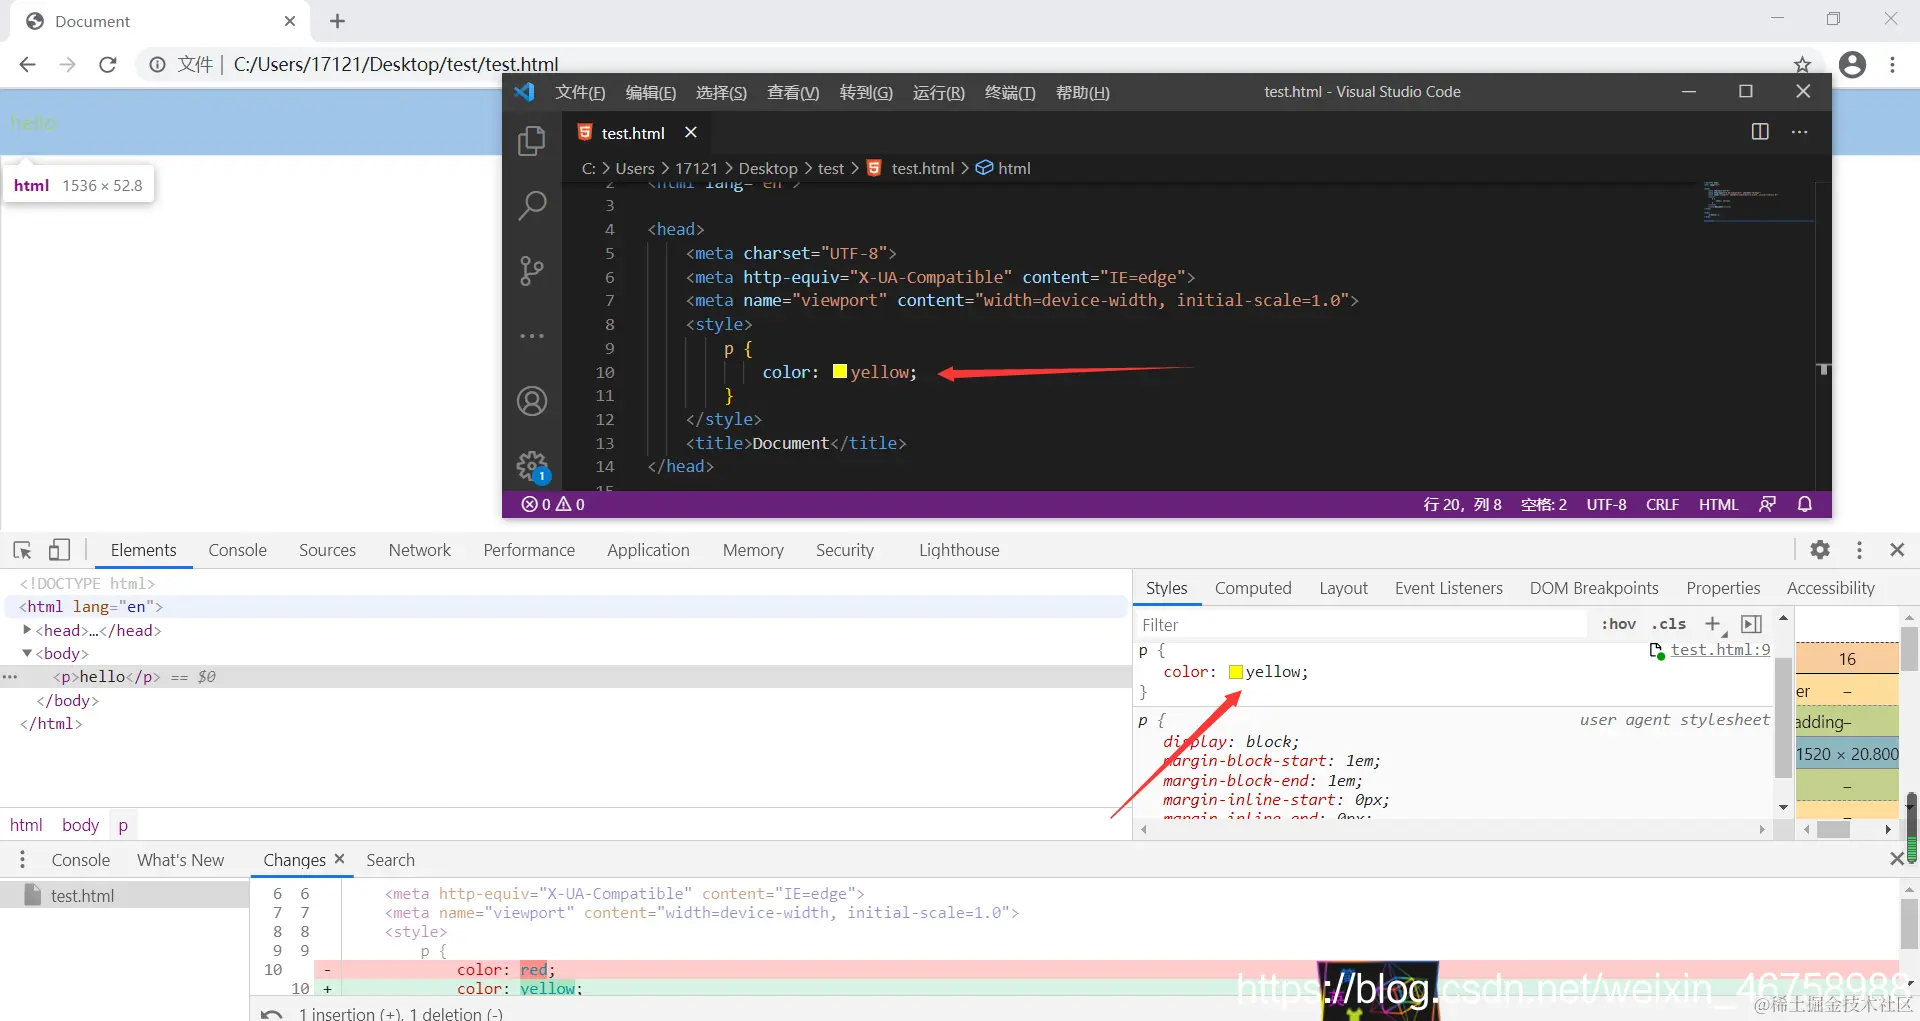
Task: Switch to Computed styles tab
Action: 1253,588
